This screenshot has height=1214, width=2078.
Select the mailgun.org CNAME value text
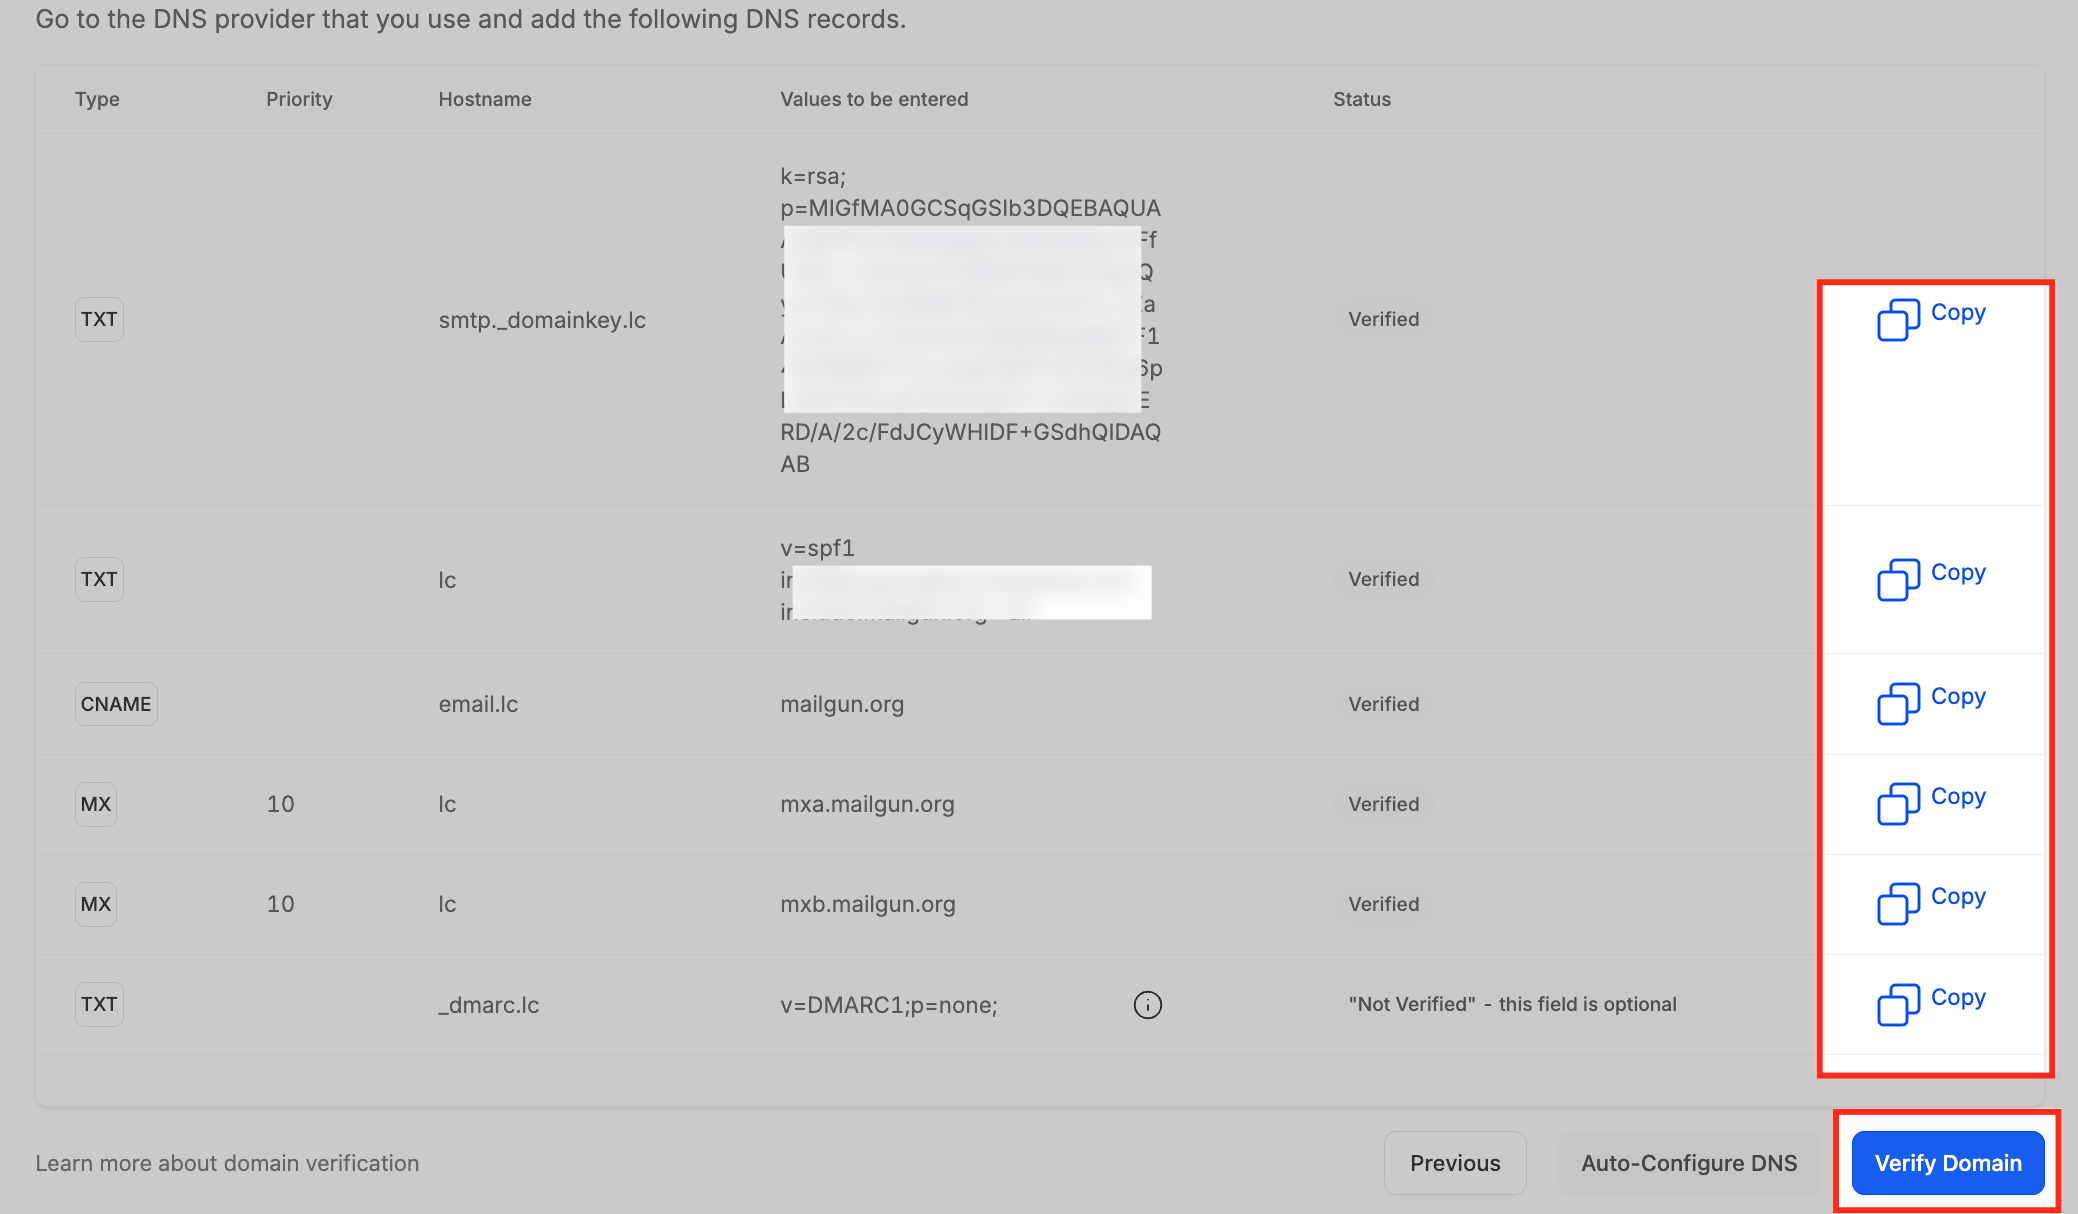[842, 704]
